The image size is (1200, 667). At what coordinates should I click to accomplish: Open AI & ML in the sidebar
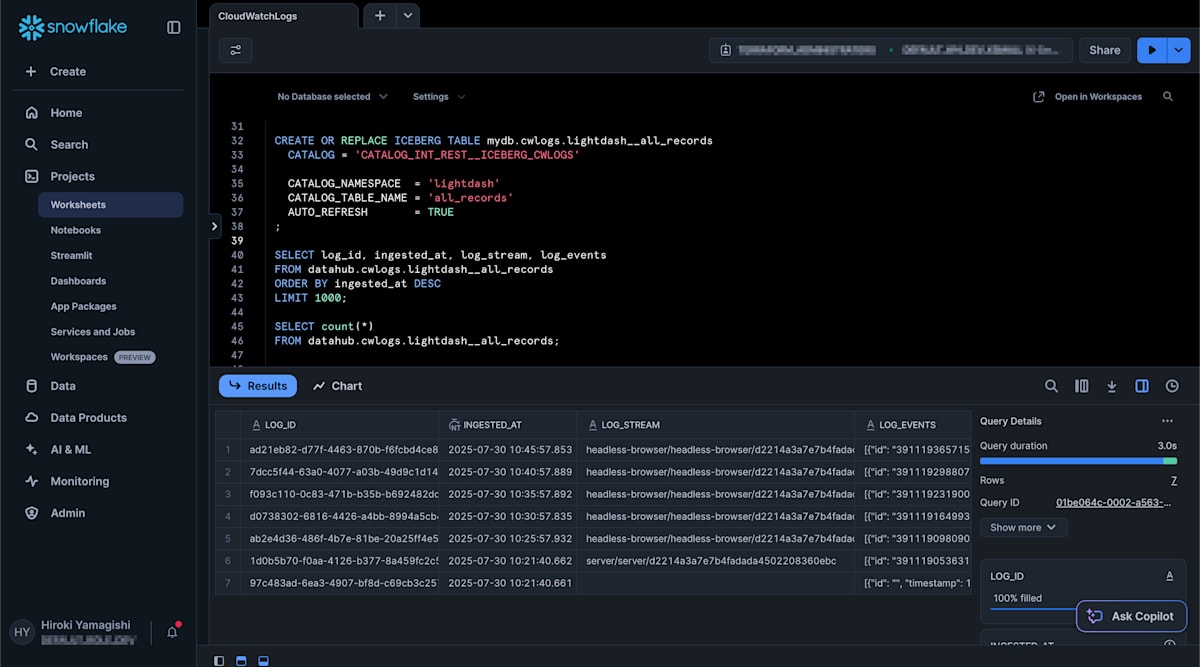[70, 449]
